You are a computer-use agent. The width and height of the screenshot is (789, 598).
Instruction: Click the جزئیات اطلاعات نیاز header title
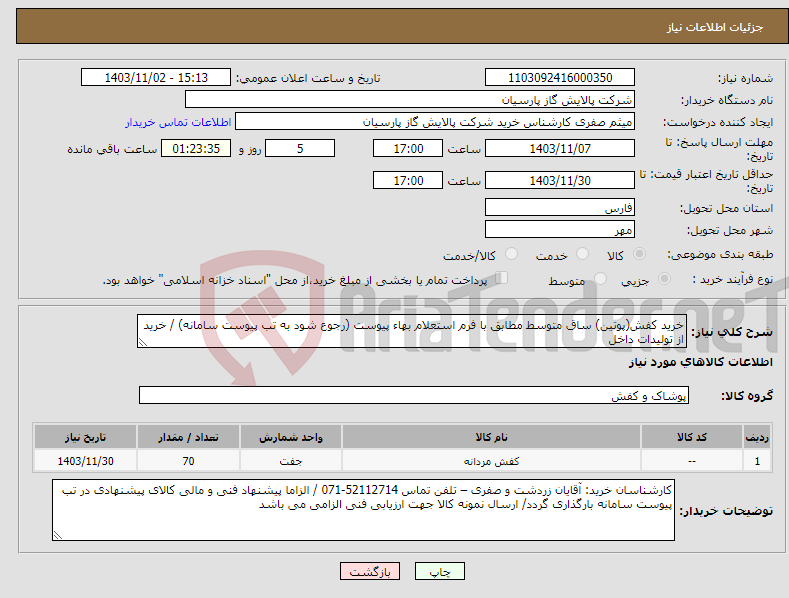[x=715, y=27]
